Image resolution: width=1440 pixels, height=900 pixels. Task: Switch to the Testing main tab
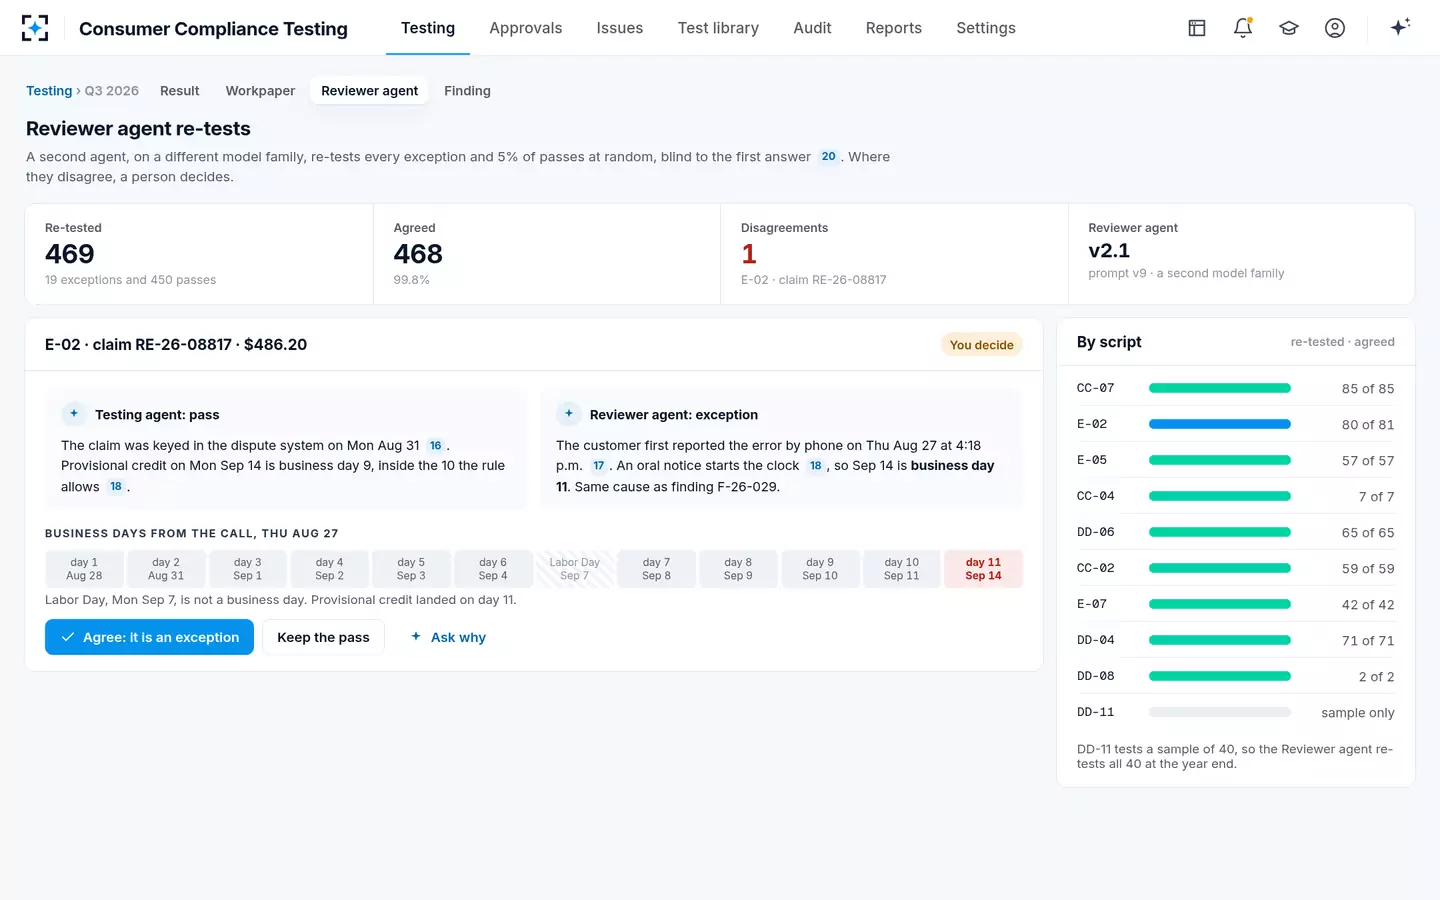[428, 28]
